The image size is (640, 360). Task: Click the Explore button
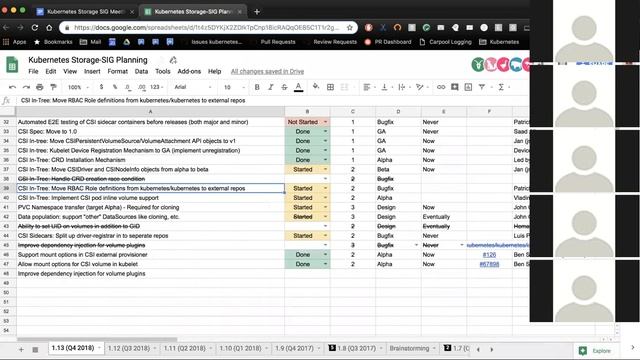click(596, 351)
